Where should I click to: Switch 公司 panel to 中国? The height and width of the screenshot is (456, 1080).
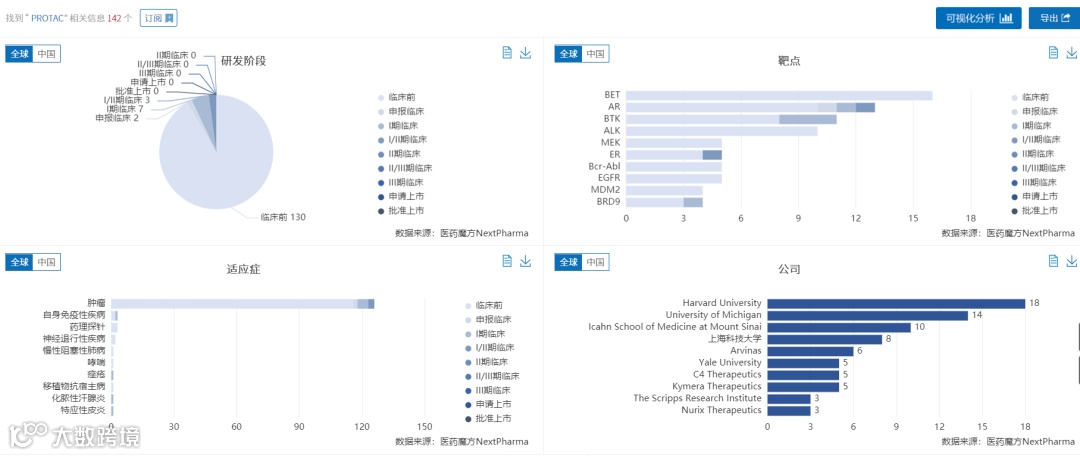pos(596,262)
